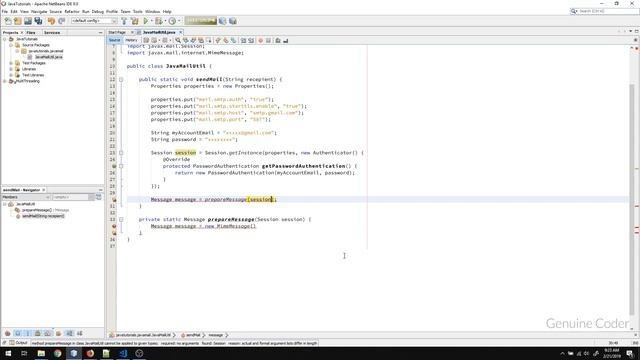The width and height of the screenshot is (640, 360).
Task: Open Windows Start menu
Action: click(x=8, y=353)
